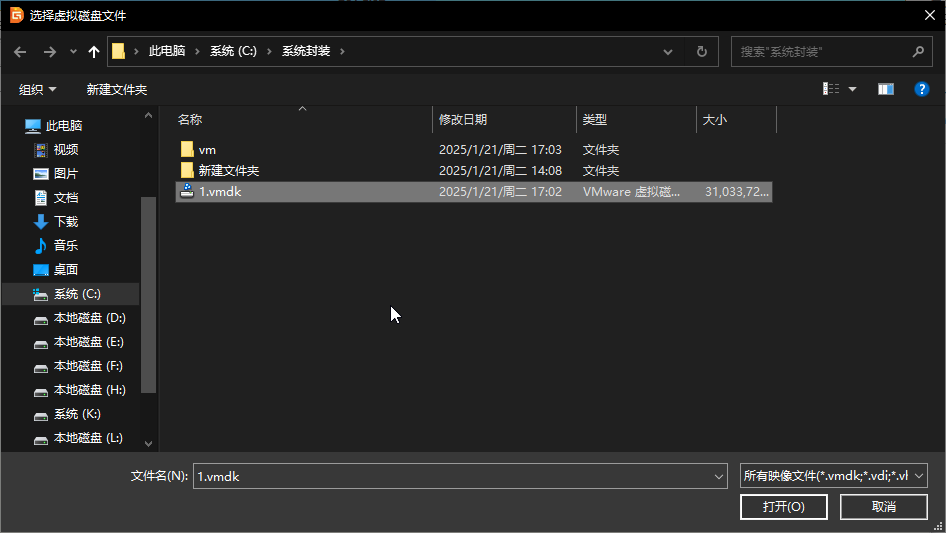This screenshot has width=946, height=533.
Task: Toggle the preview pane icon
Action: (885, 89)
